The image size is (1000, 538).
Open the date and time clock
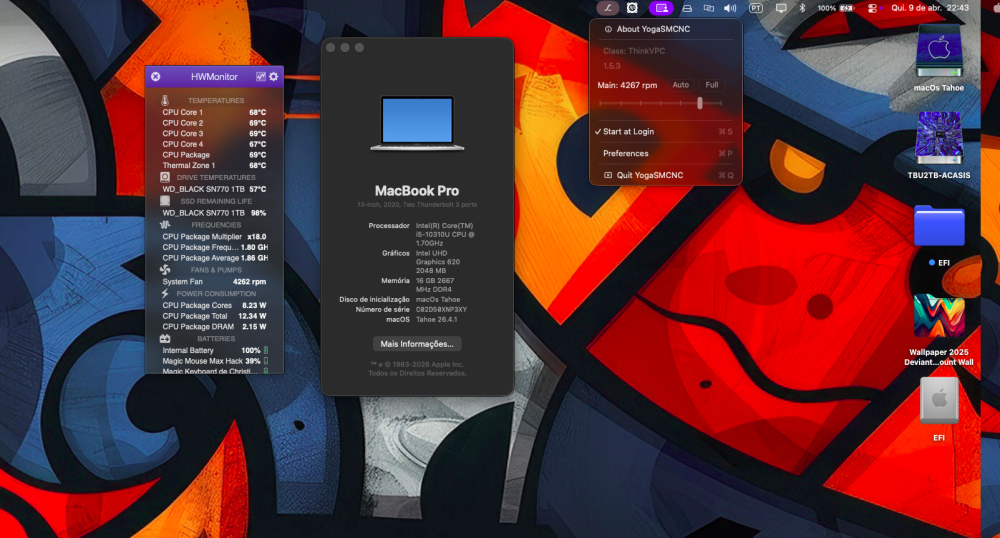coord(930,8)
